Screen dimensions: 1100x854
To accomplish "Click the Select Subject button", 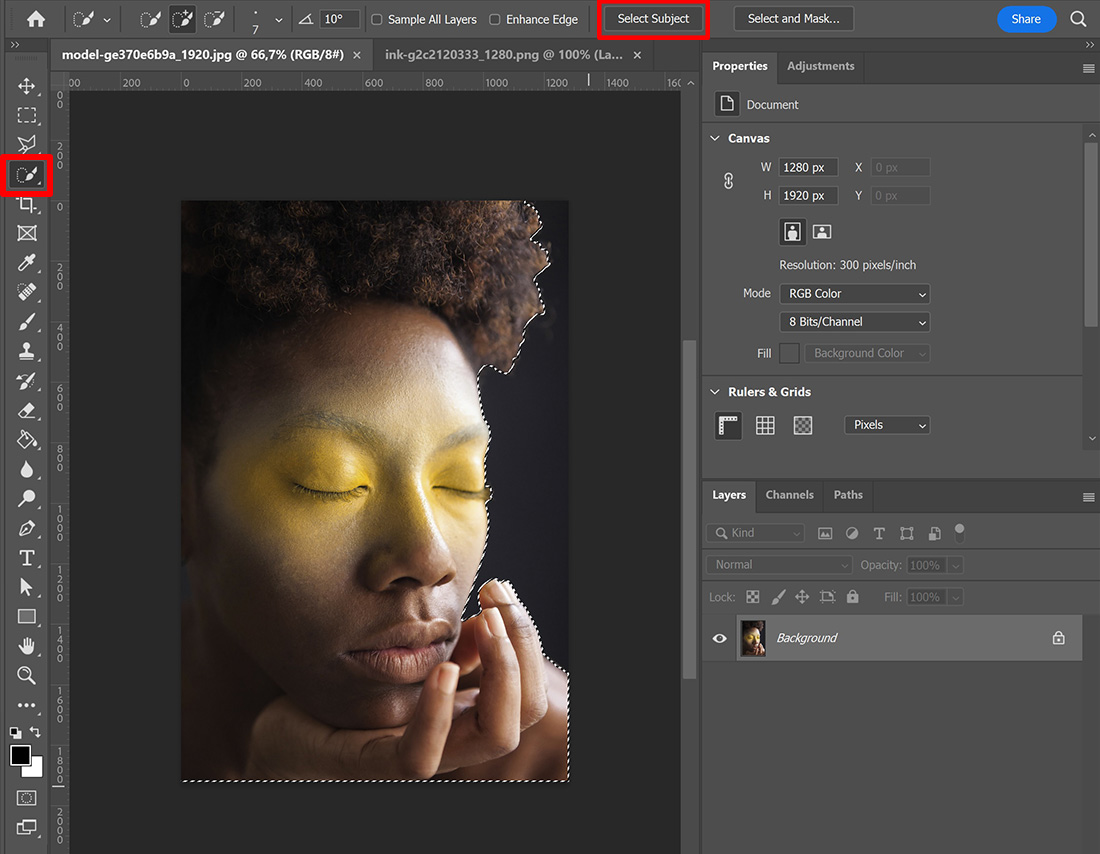I will (653, 18).
